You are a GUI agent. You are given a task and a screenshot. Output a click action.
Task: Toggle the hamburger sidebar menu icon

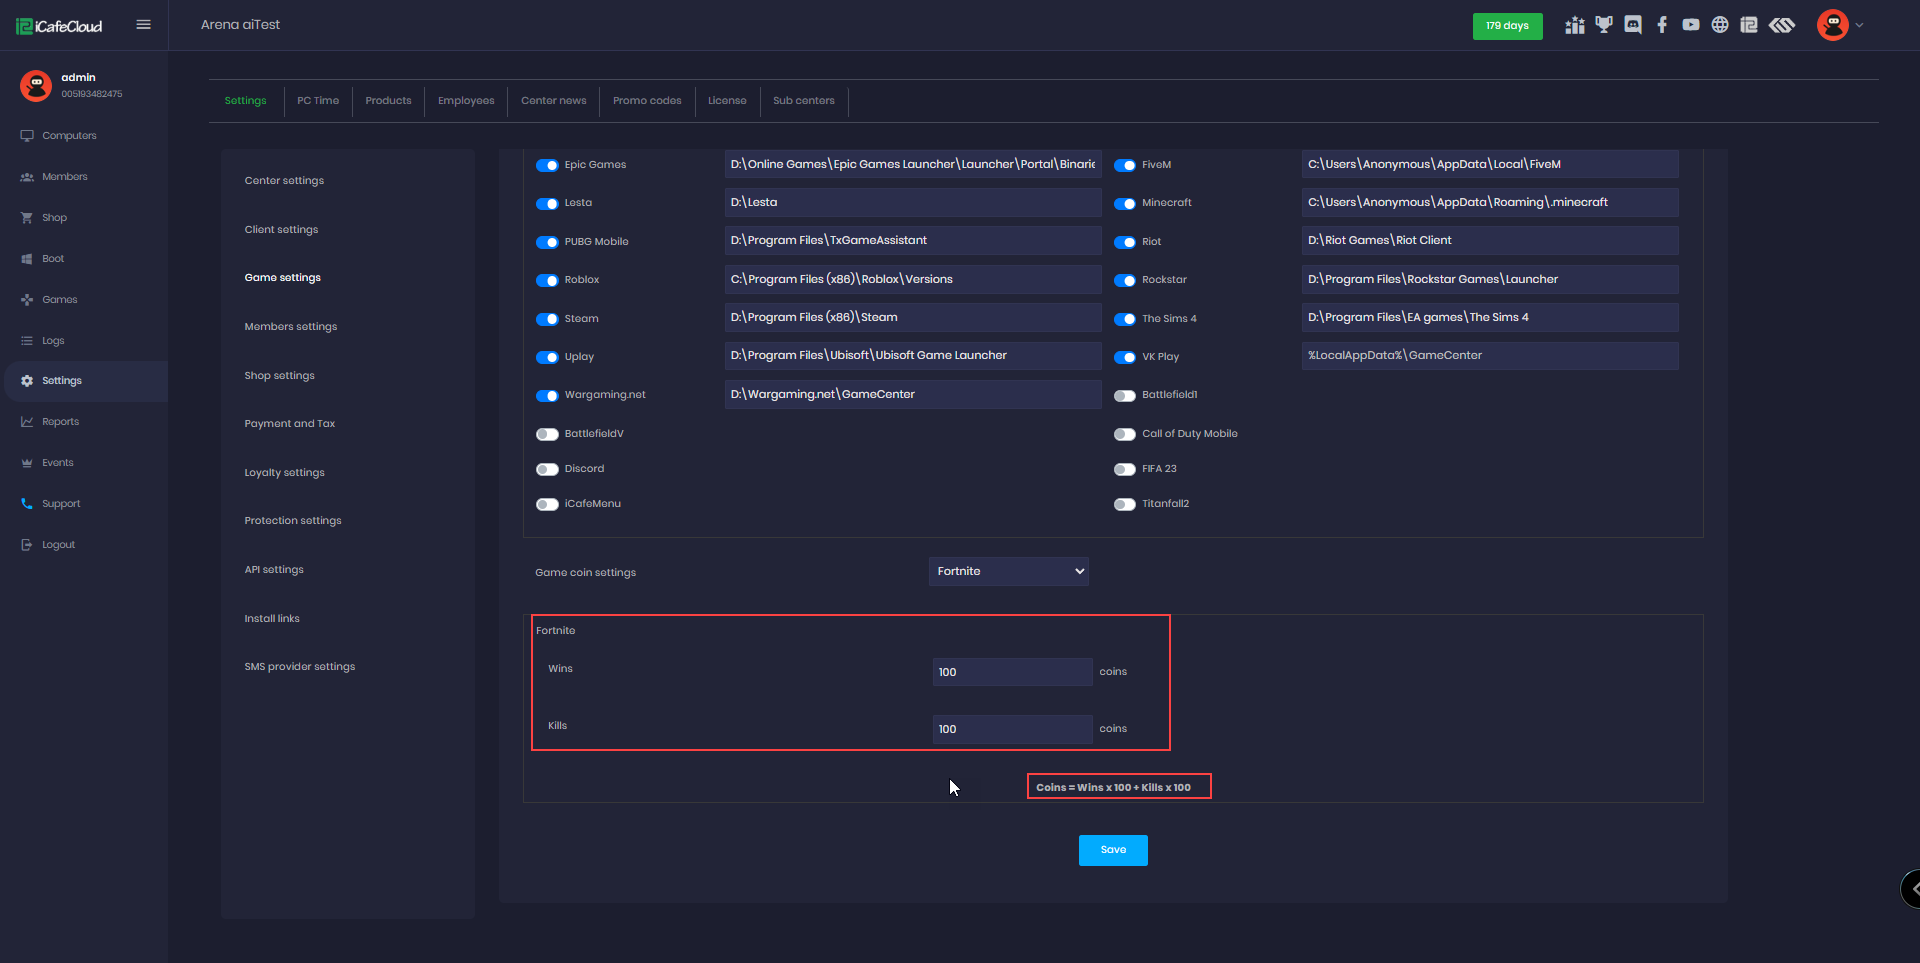coord(144,25)
